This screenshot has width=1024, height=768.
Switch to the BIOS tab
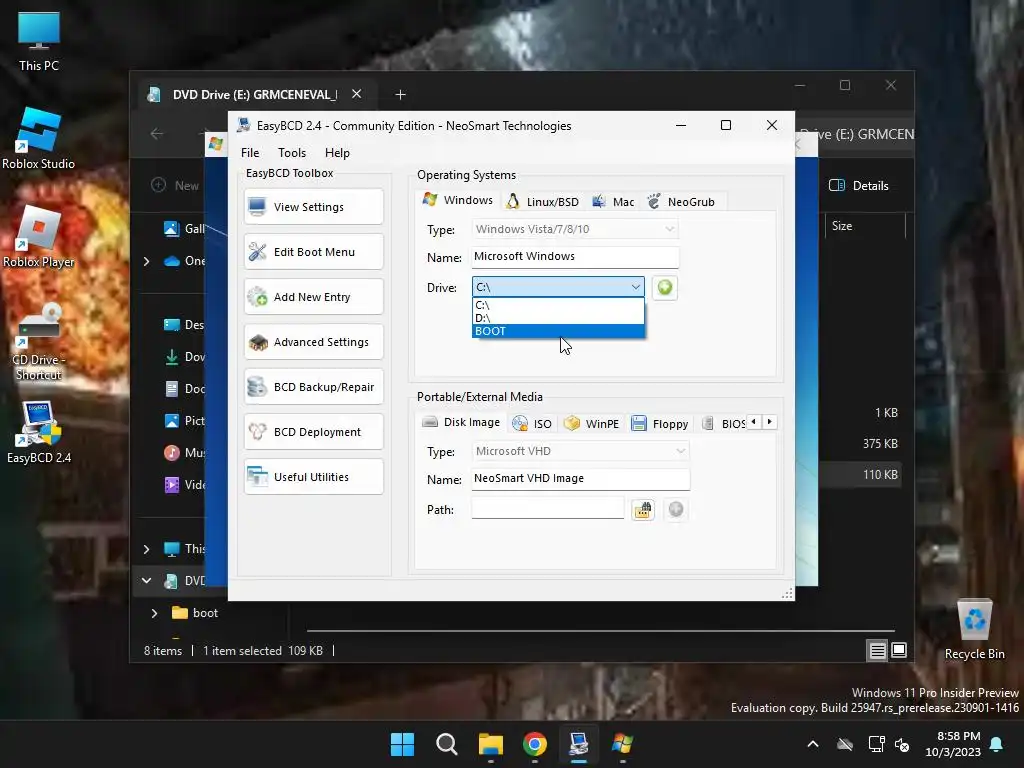click(723, 424)
